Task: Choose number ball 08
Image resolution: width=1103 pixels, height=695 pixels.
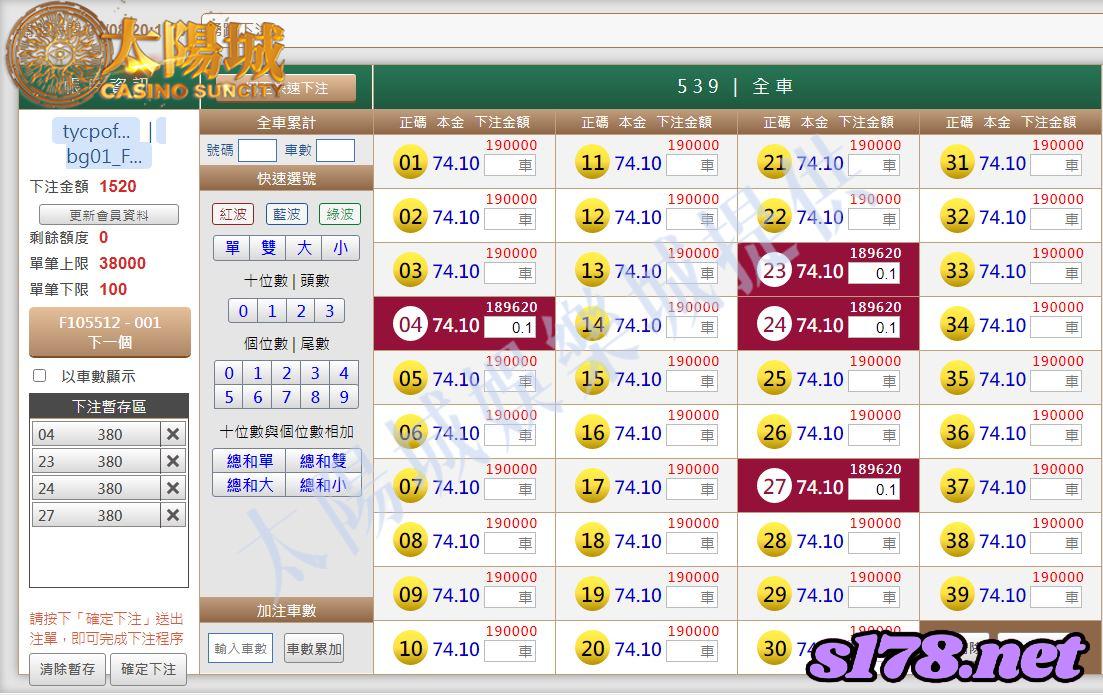Action: 410,541
